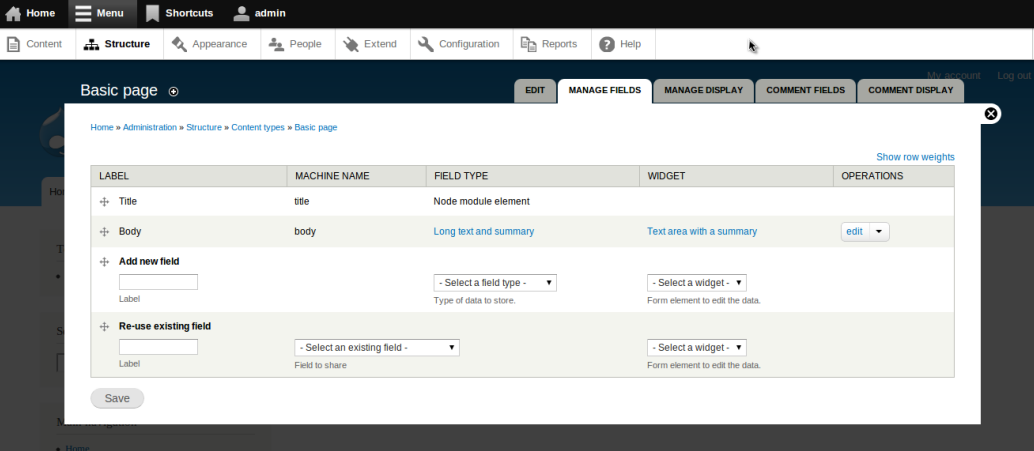The width and height of the screenshot is (1034, 451).
Task: Click Long text and summary link
Action: click(483, 231)
